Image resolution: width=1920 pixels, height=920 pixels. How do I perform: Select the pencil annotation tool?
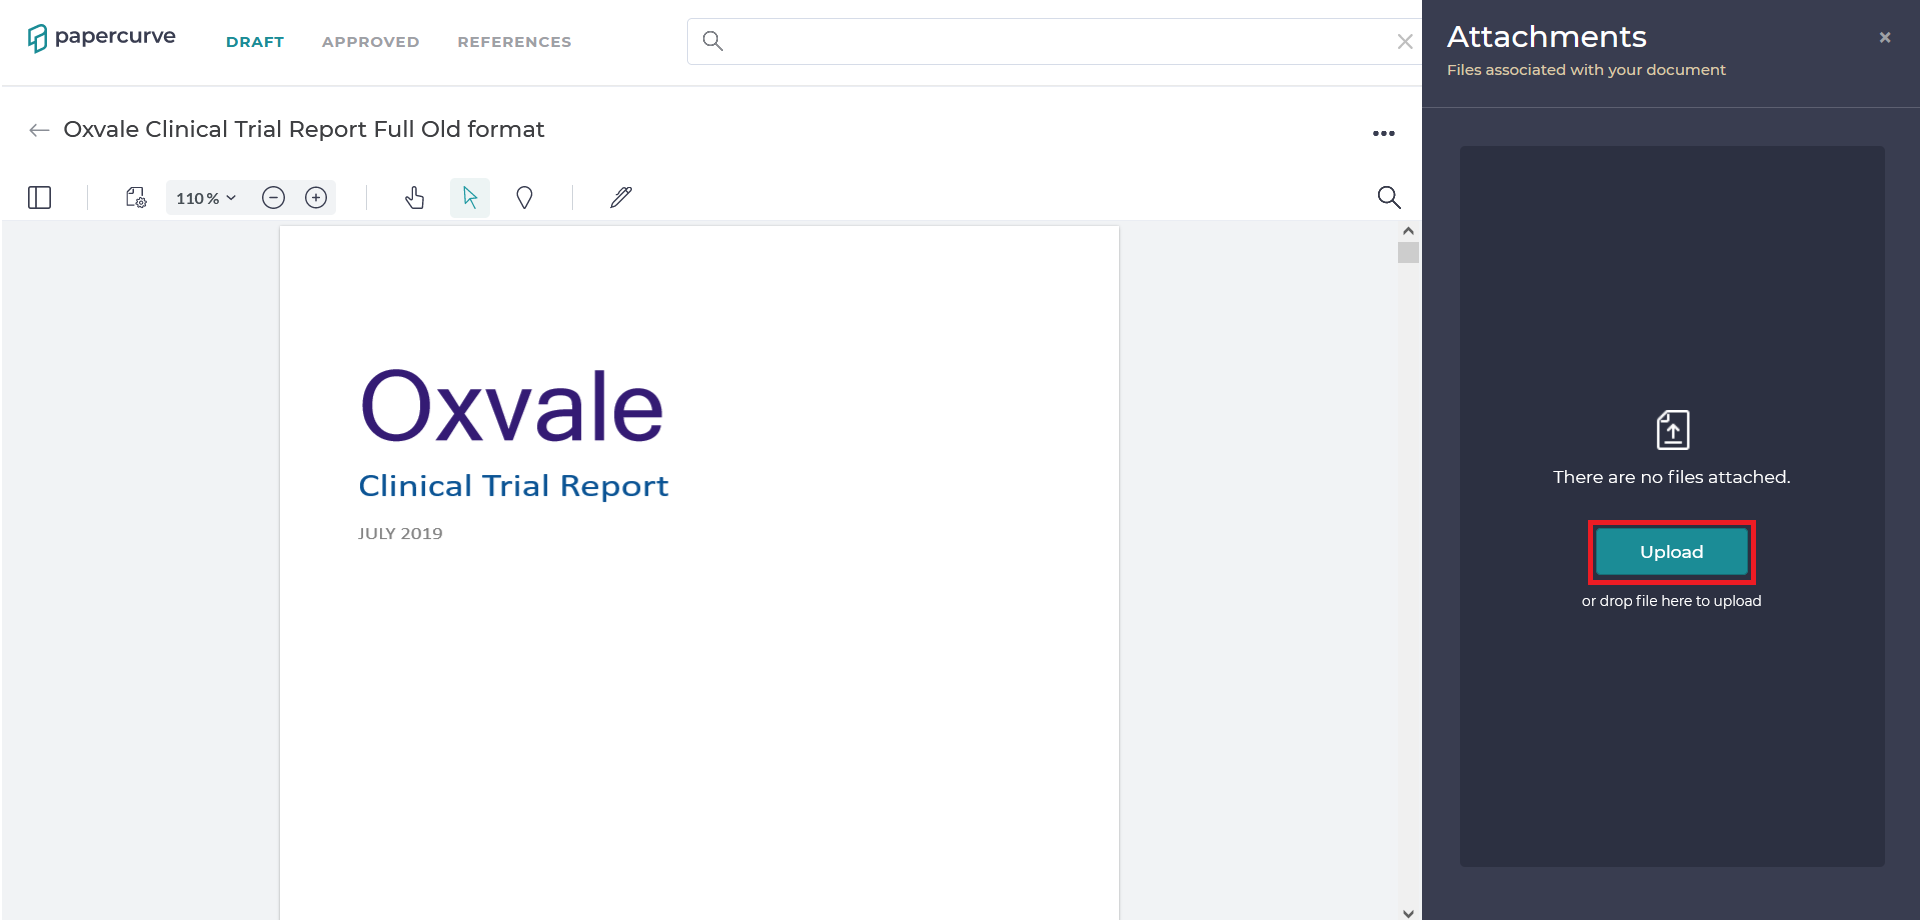pyautogui.click(x=621, y=198)
